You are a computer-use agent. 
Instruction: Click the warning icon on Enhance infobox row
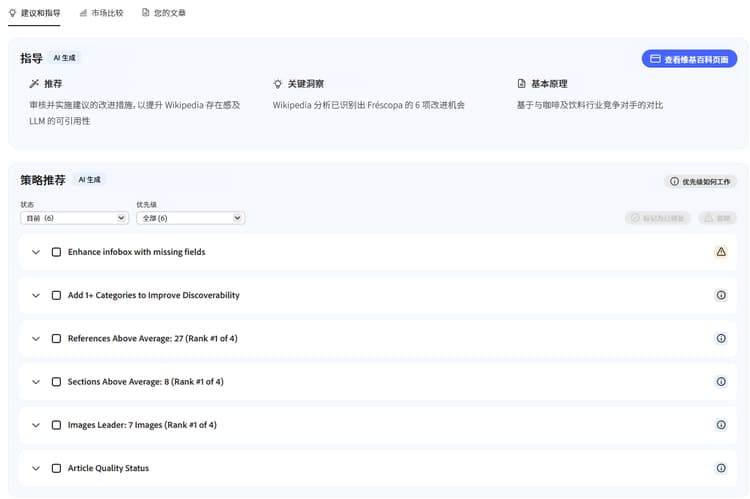[x=721, y=252]
